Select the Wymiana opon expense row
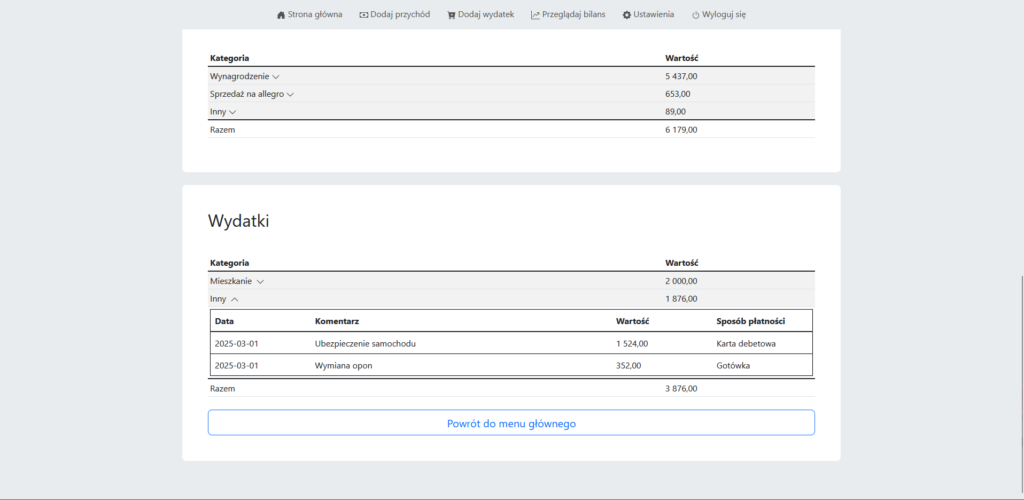Viewport: 1024px width, 500px height. pyautogui.click(x=510, y=365)
